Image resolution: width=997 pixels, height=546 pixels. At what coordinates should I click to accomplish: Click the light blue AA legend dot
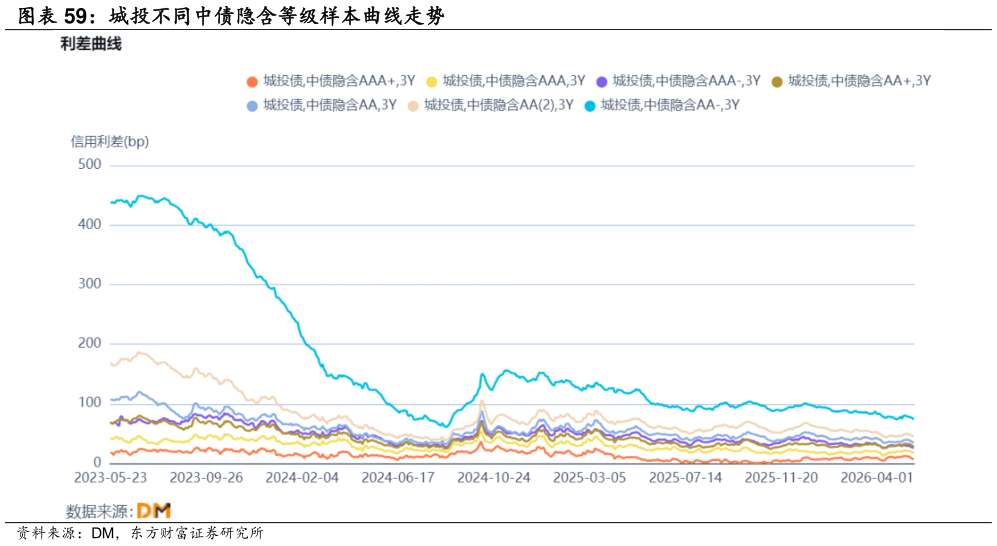pos(252,106)
